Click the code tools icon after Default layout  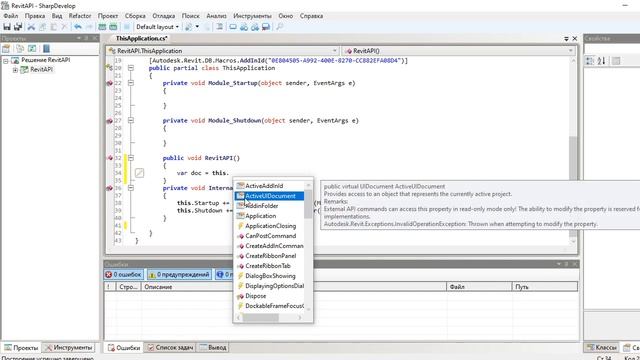click(188, 27)
